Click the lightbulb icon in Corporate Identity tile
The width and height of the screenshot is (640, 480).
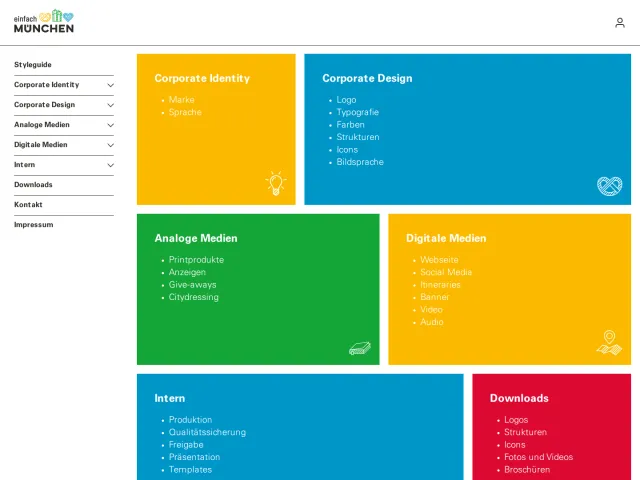point(276,184)
